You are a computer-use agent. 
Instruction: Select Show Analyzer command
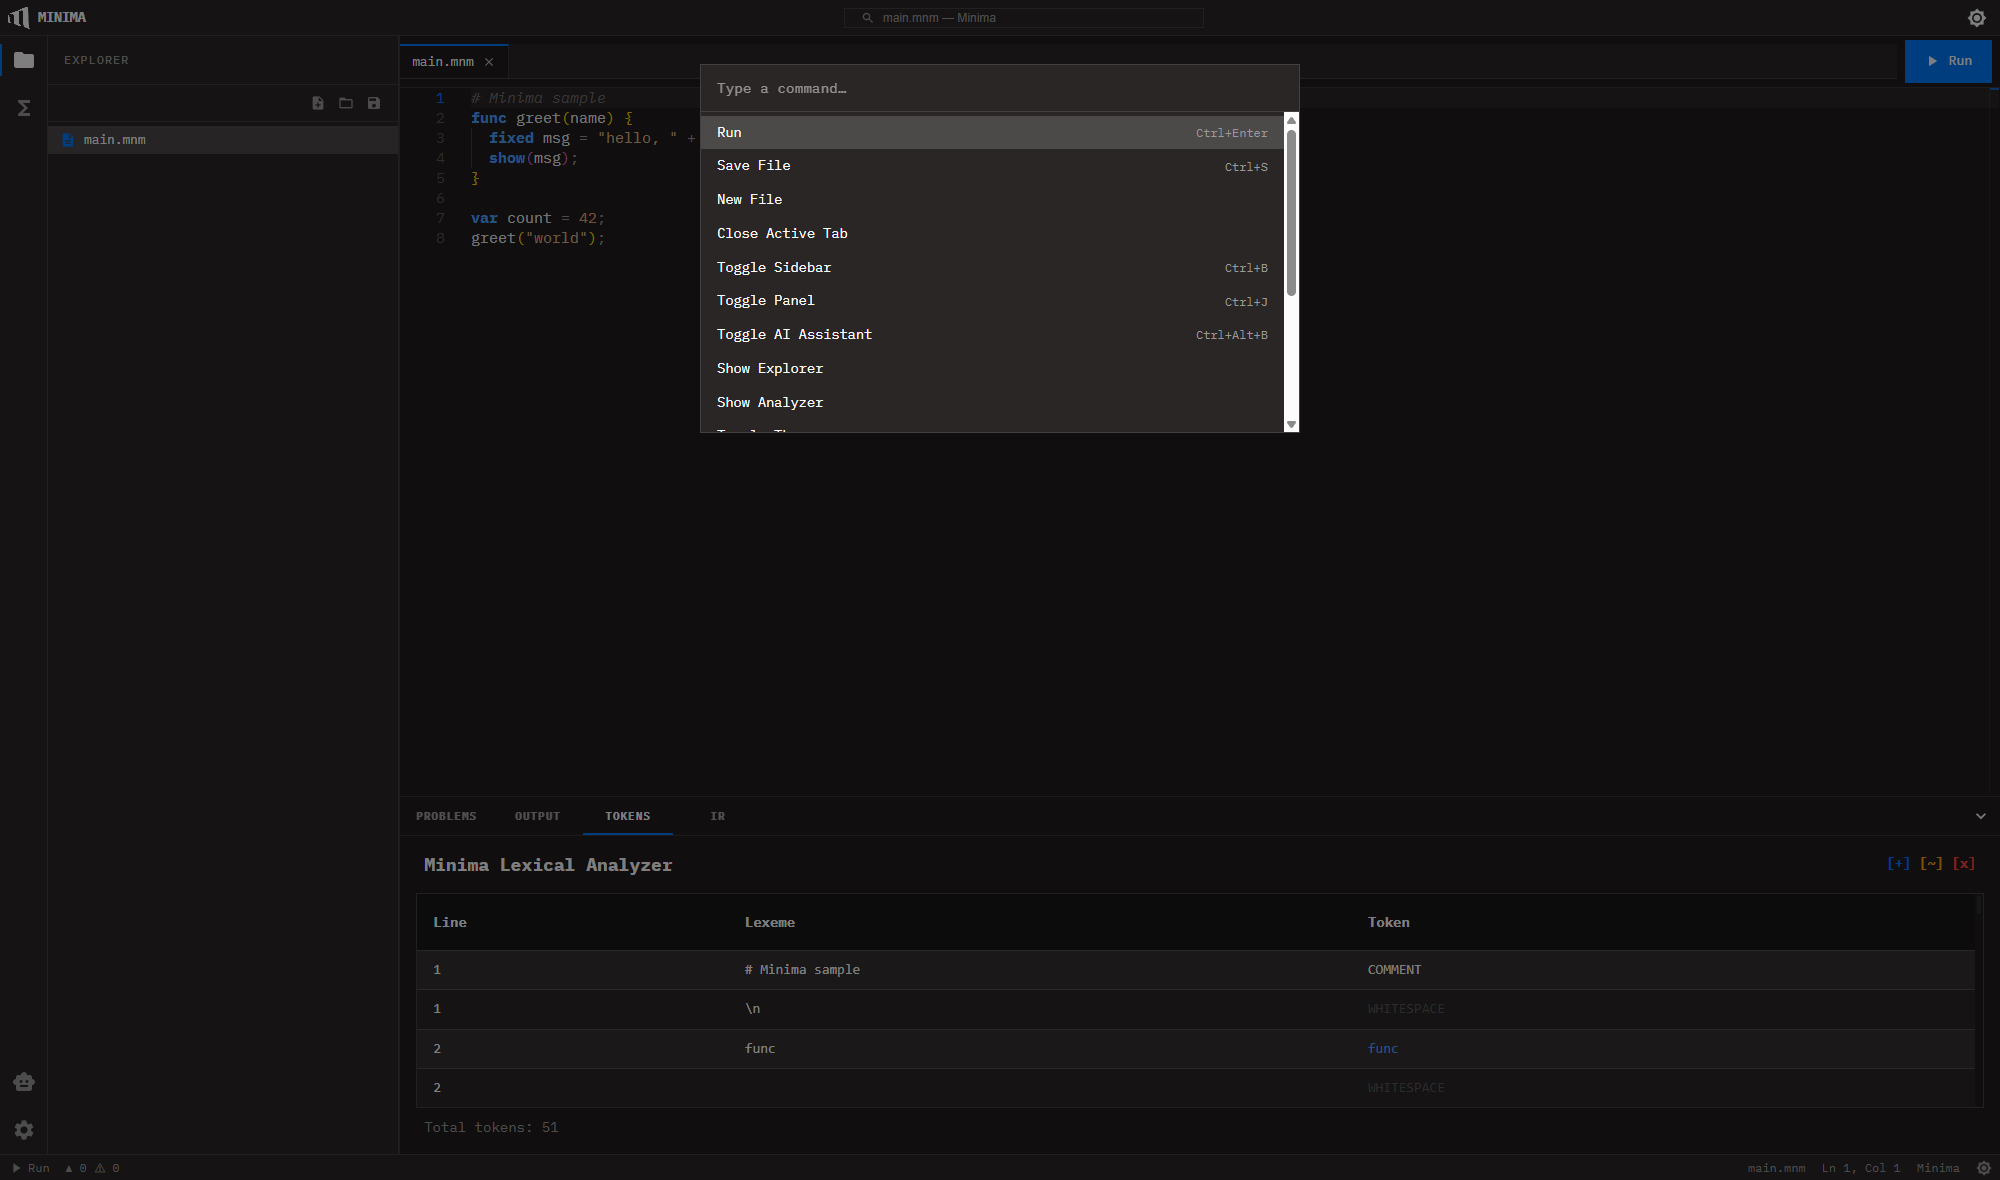coord(992,403)
